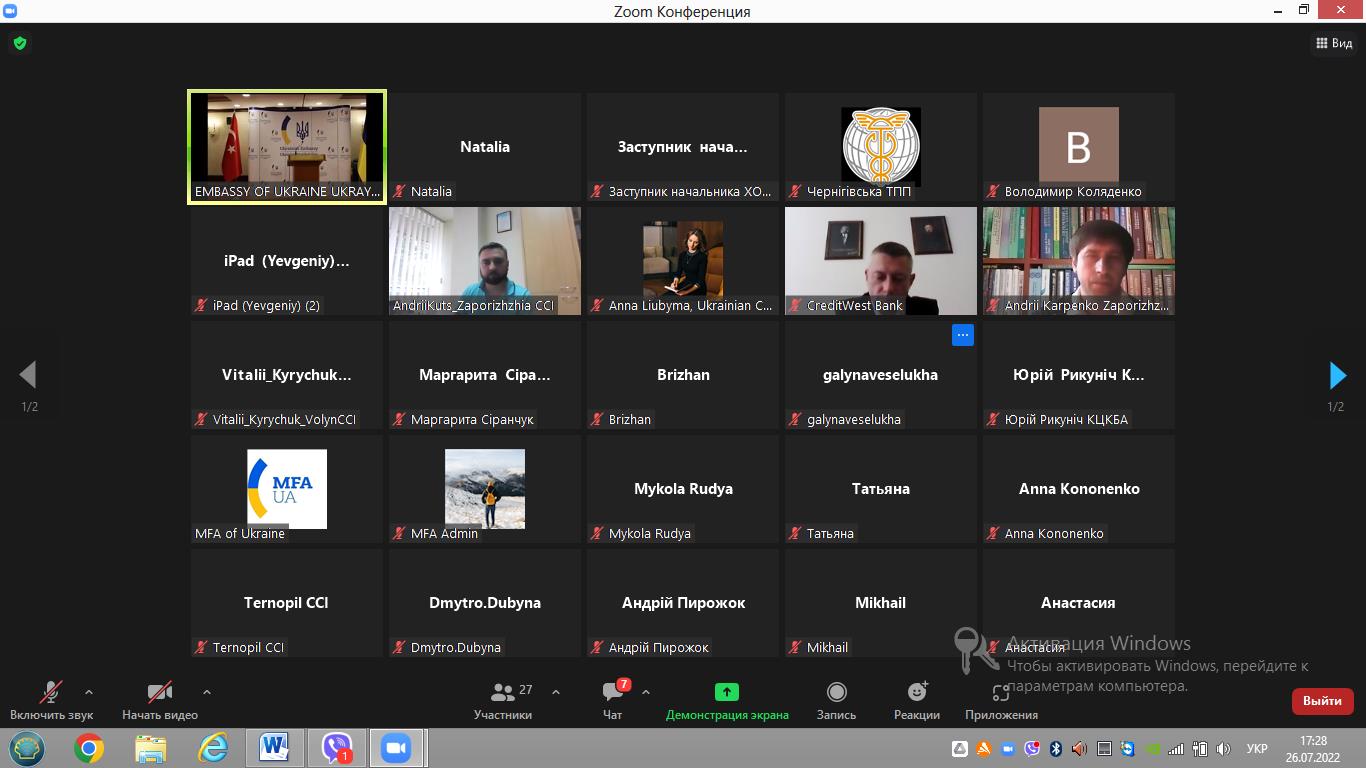Click the Татьяна name label

[830, 533]
